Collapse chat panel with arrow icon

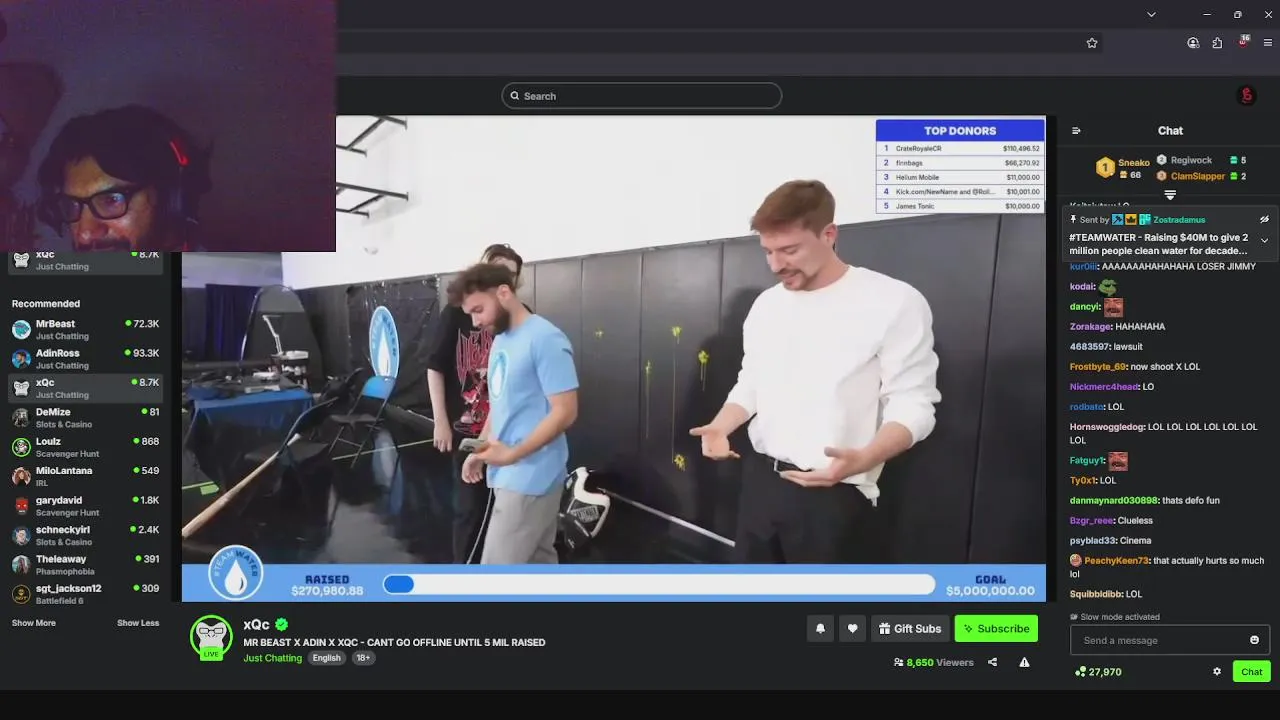(x=1076, y=130)
